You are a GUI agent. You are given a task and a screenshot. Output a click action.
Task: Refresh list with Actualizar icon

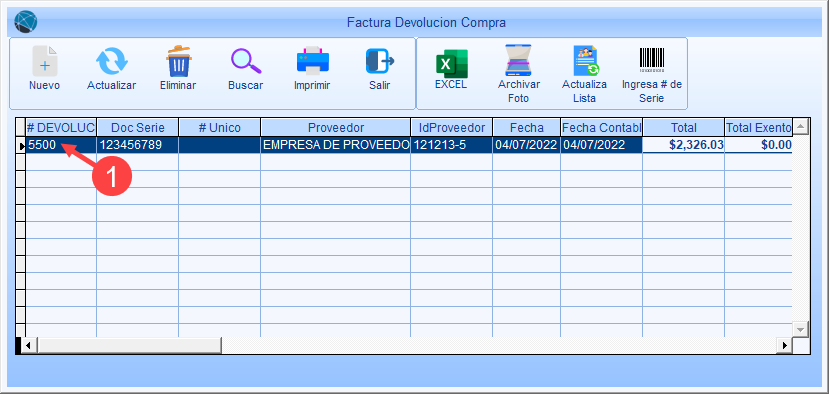pos(112,61)
